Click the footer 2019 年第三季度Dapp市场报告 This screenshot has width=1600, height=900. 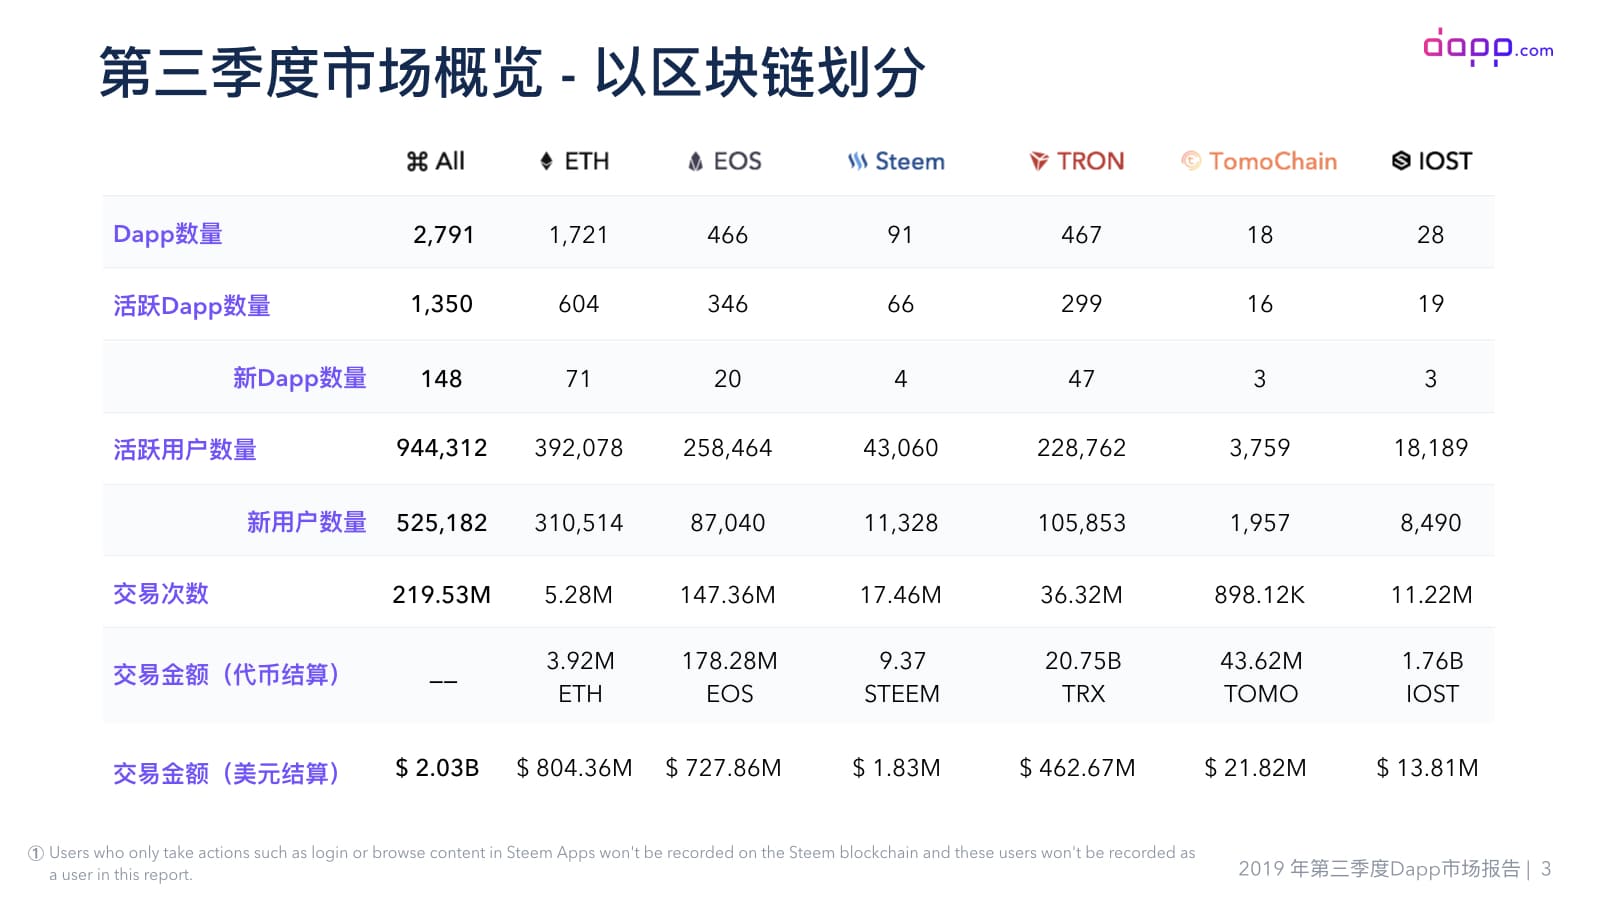click(1379, 869)
